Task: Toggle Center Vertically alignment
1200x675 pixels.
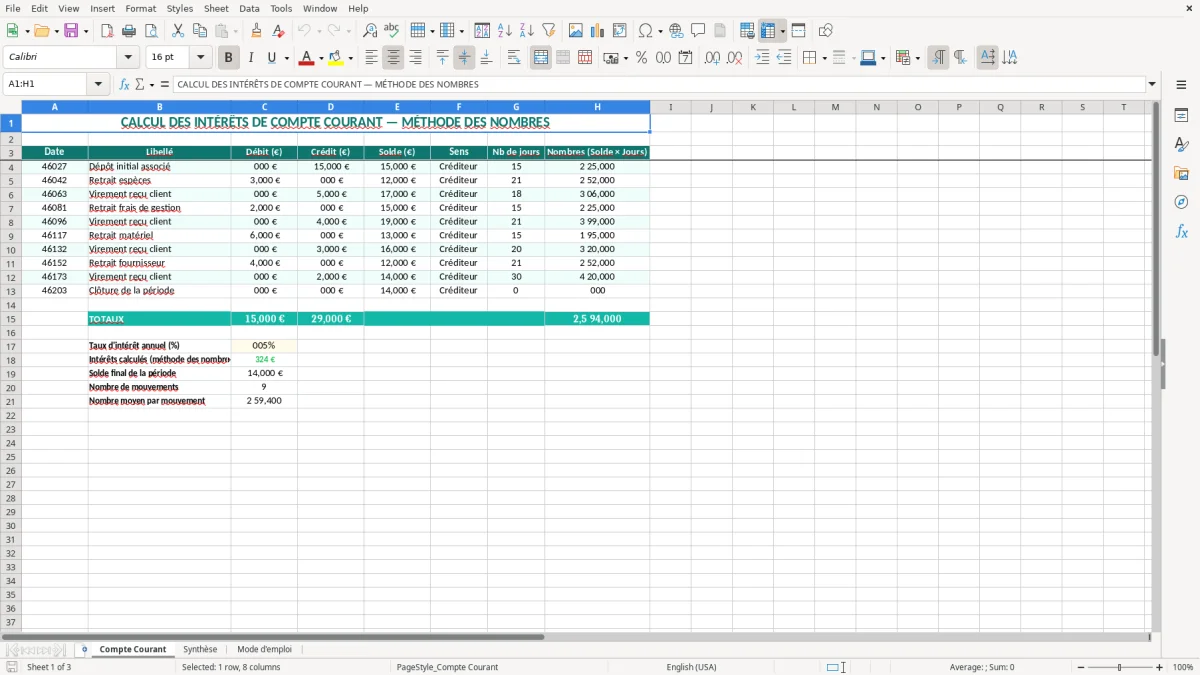Action: point(464,58)
